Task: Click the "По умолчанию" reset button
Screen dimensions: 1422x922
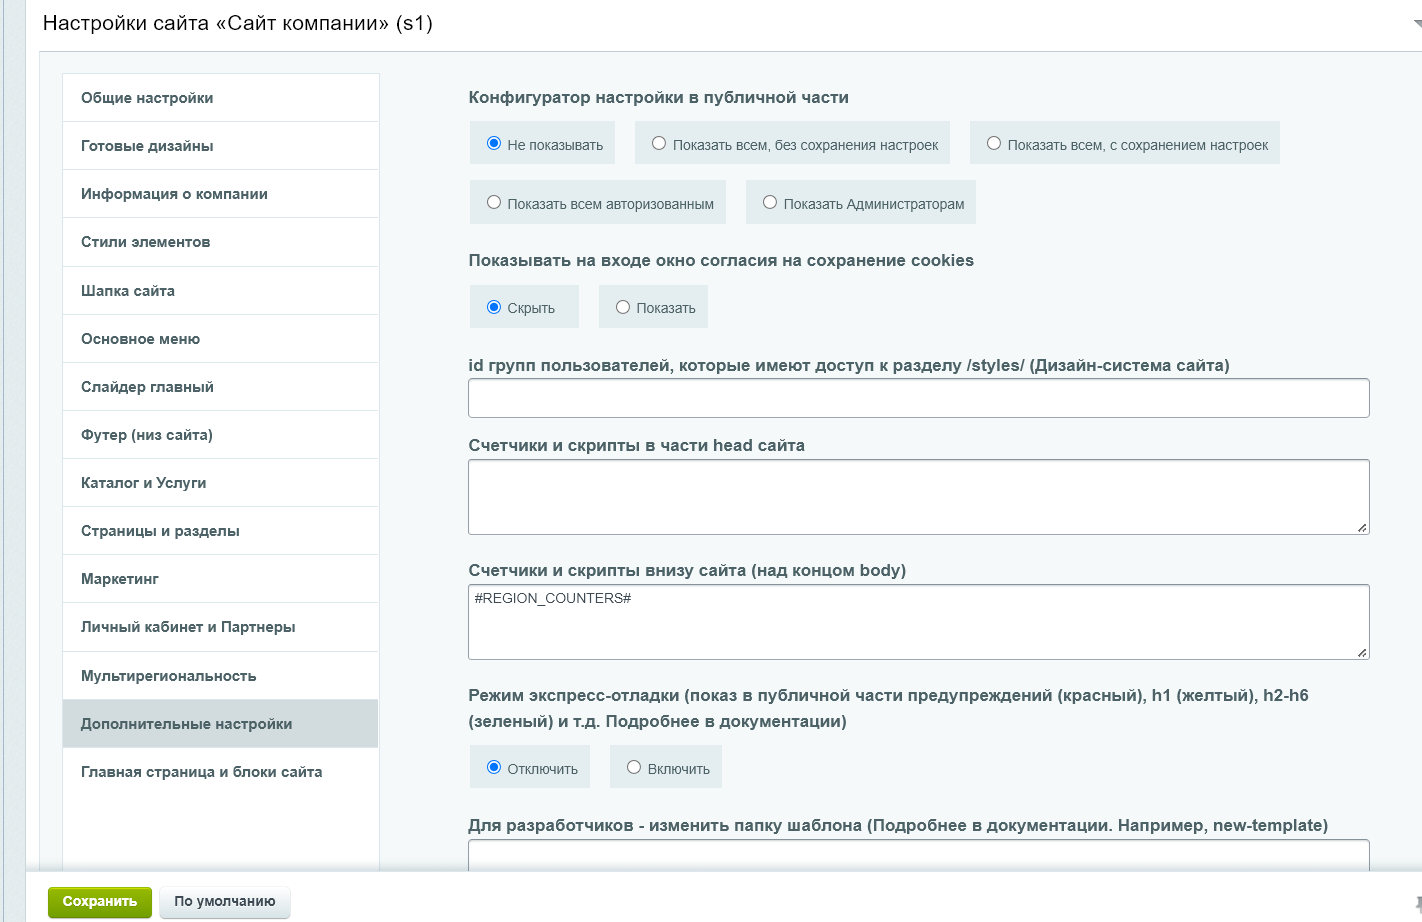Action: tap(224, 902)
